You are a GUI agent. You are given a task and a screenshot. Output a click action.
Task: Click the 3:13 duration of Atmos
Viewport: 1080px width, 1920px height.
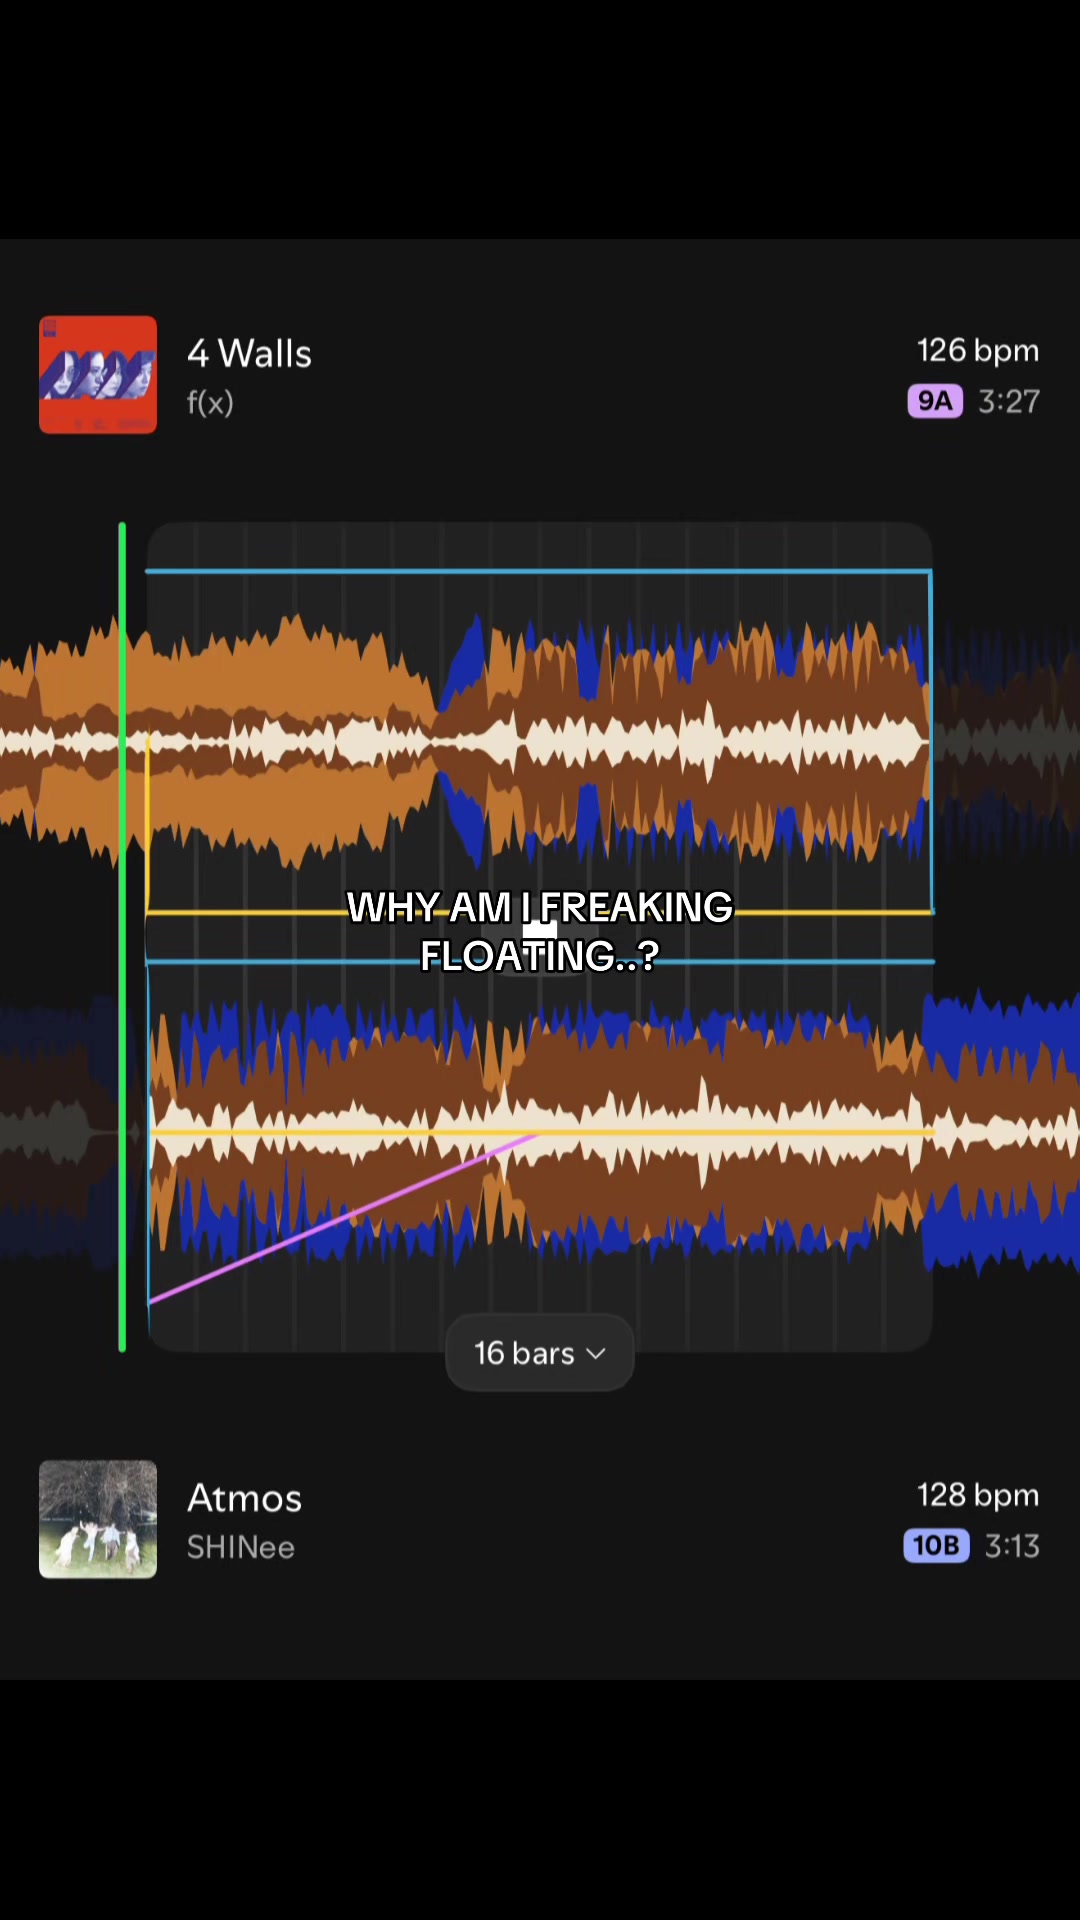[1012, 1546]
